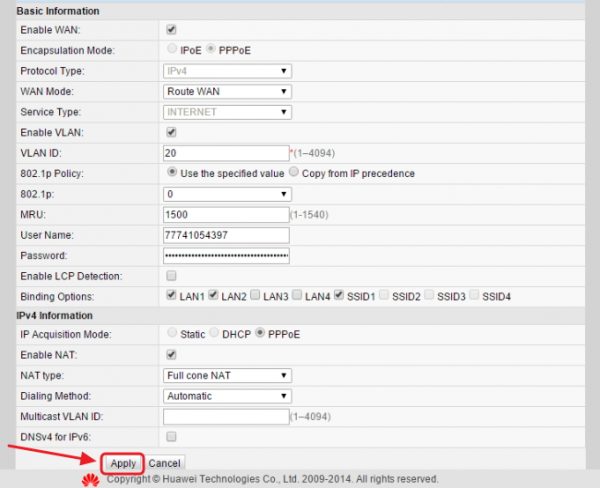Check LAN3 binding option

255,295
